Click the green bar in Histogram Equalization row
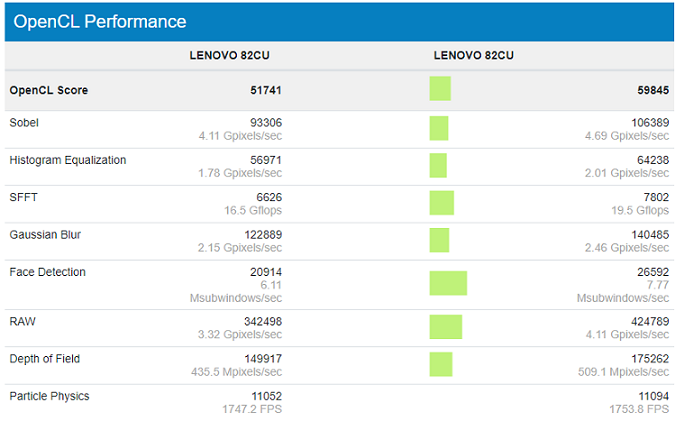676x430 pixels. 438,166
